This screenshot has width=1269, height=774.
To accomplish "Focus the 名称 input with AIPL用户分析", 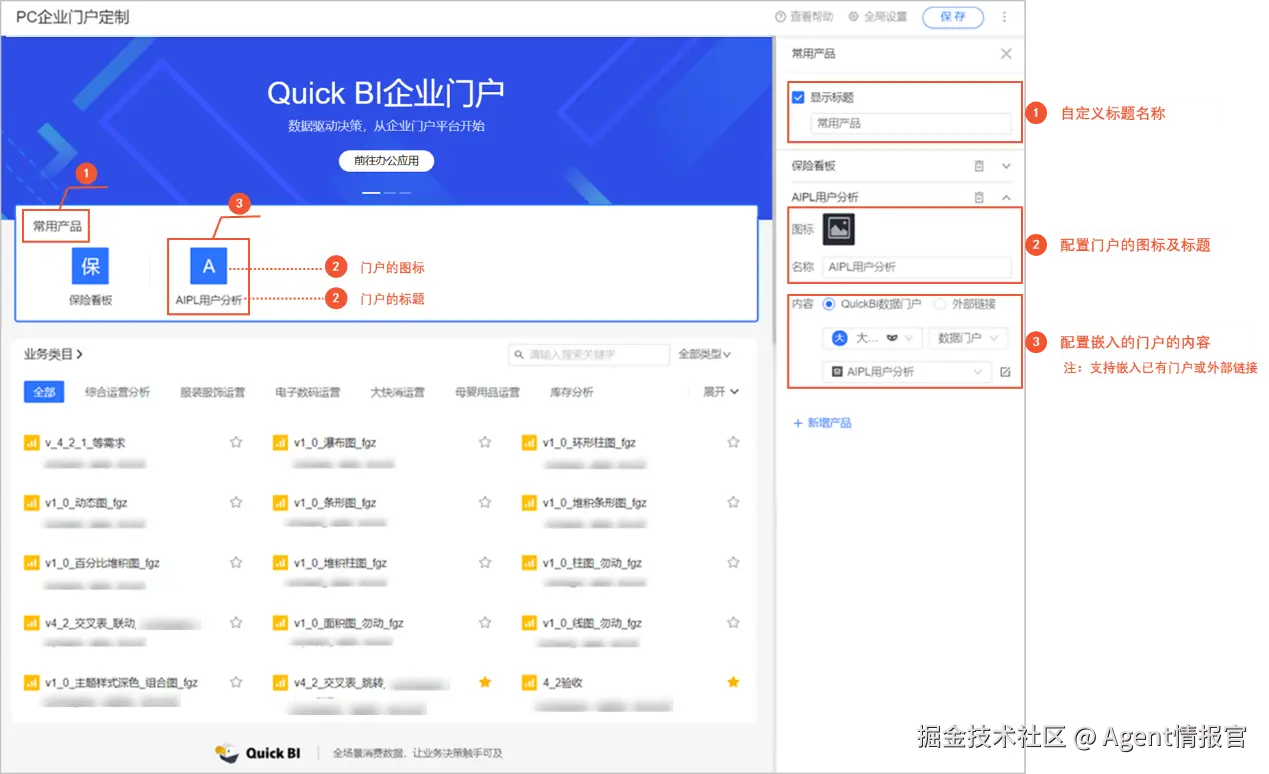I will point(917,267).
